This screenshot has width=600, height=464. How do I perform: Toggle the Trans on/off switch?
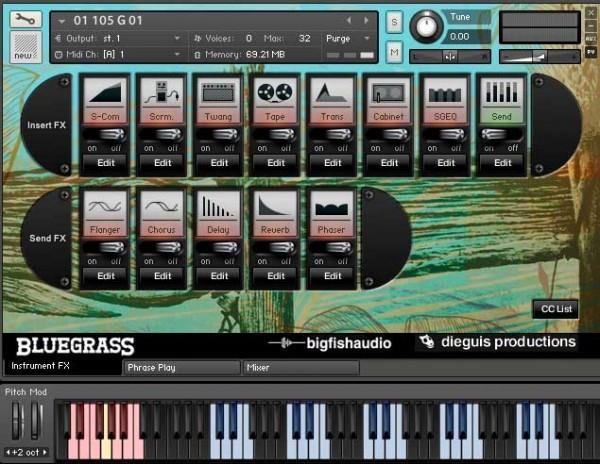tap(332, 135)
